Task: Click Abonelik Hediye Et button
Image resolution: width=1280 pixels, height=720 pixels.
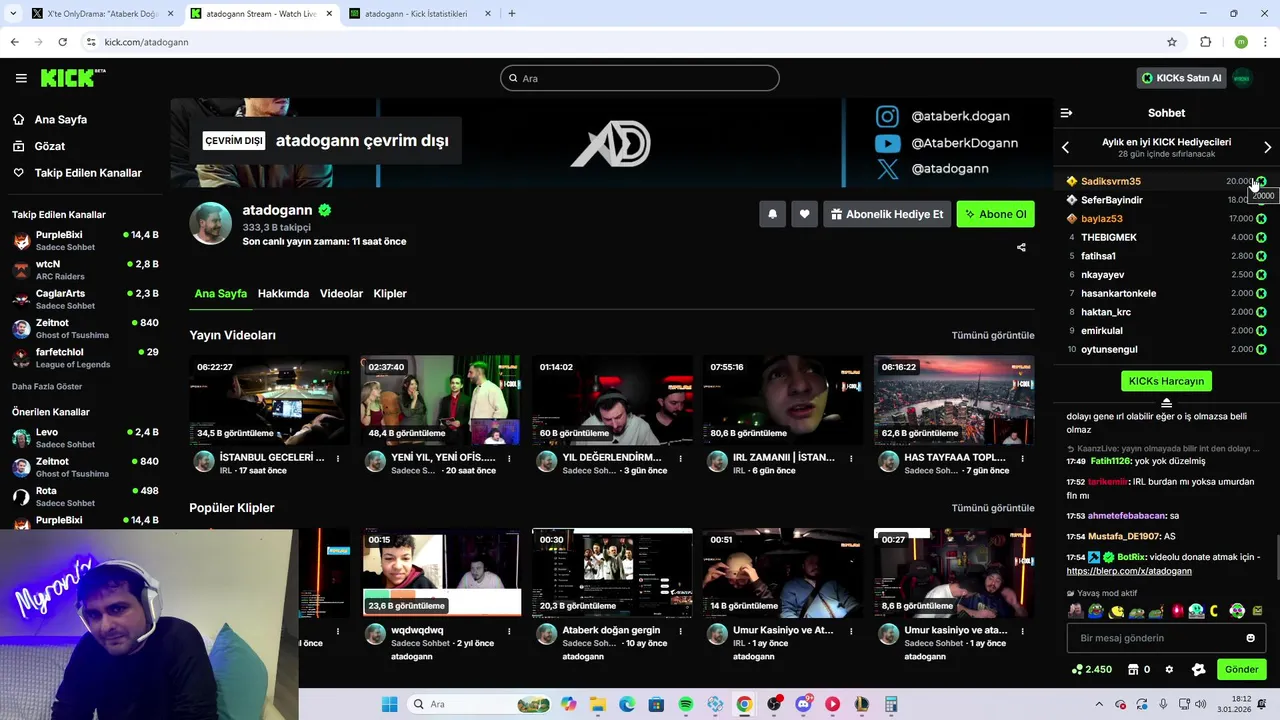Action: pos(886,214)
